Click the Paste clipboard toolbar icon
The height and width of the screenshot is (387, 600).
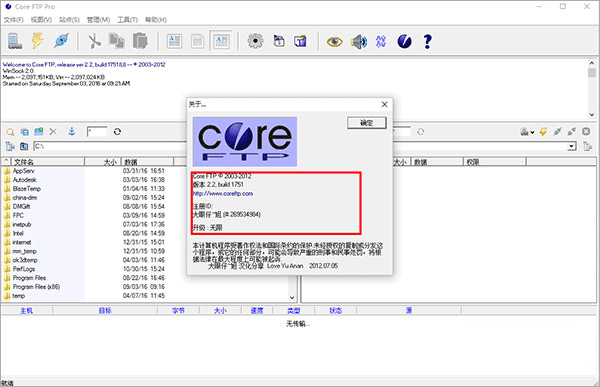(140, 41)
